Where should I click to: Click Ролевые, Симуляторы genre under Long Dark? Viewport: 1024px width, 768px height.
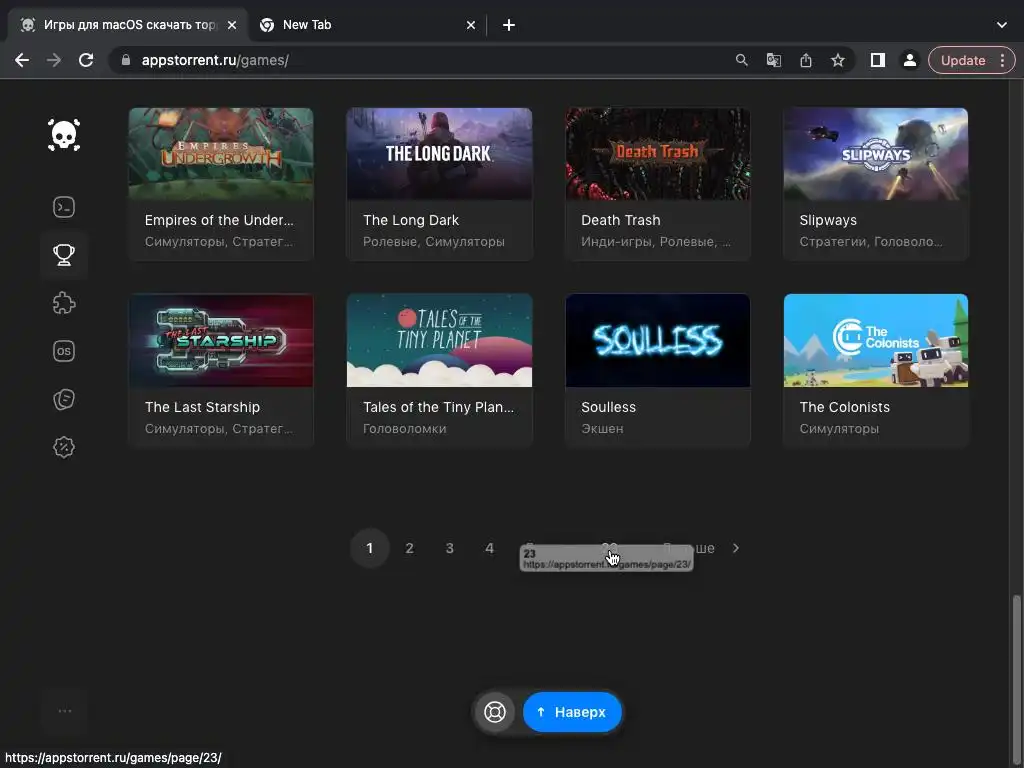tap(434, 242)
